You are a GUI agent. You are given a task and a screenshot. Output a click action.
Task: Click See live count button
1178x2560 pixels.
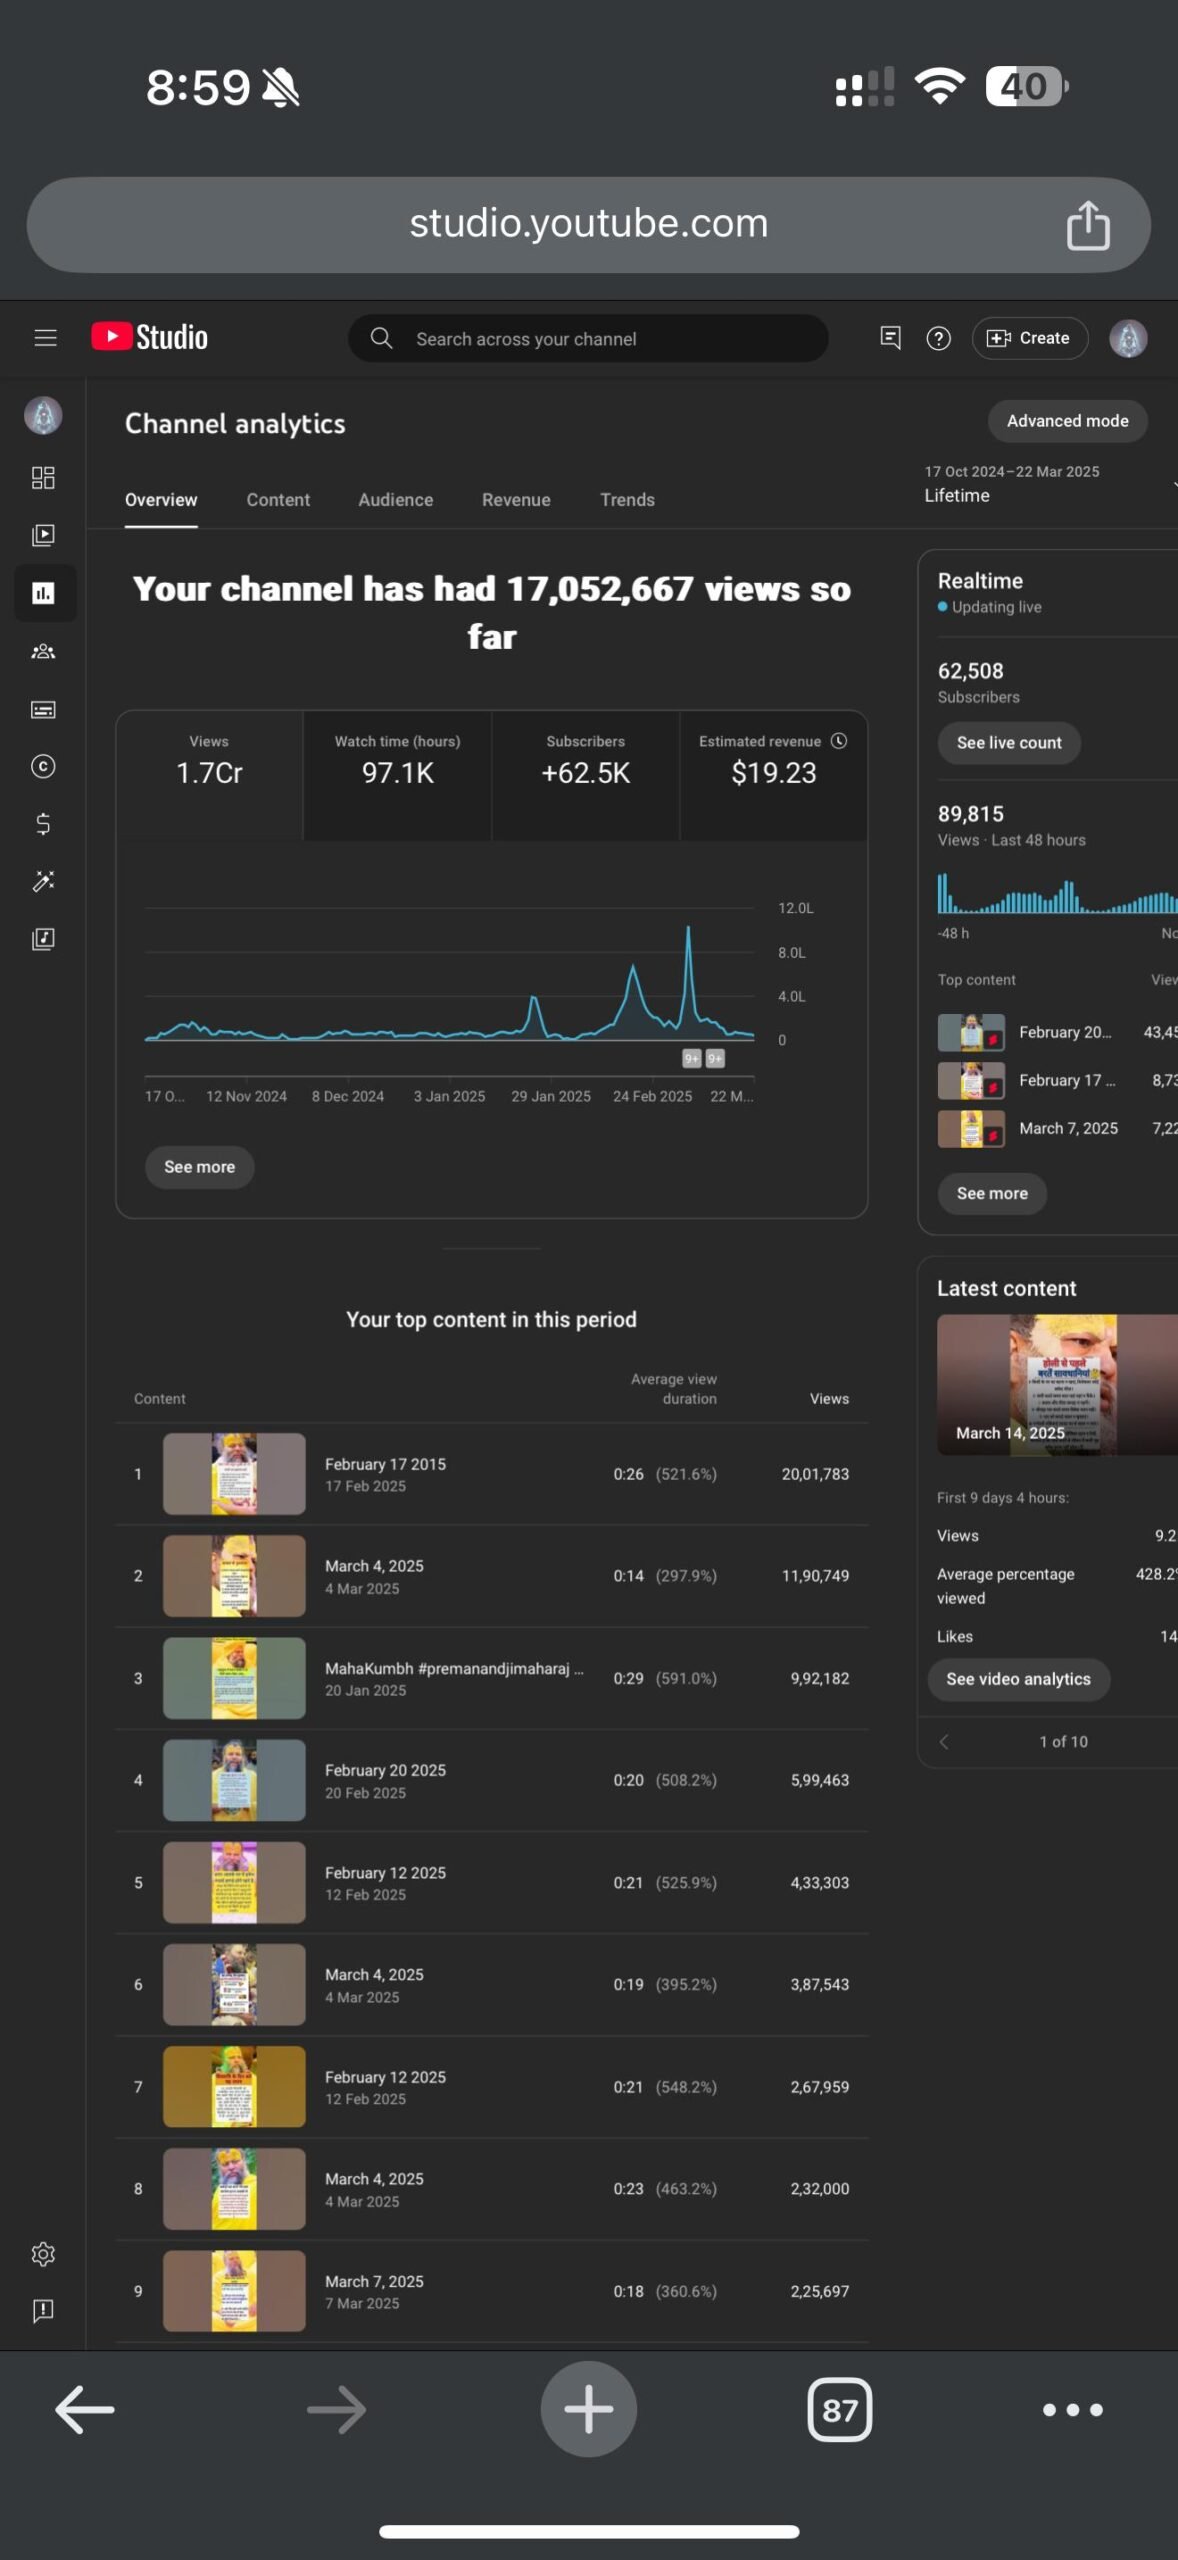(1008, 743)
